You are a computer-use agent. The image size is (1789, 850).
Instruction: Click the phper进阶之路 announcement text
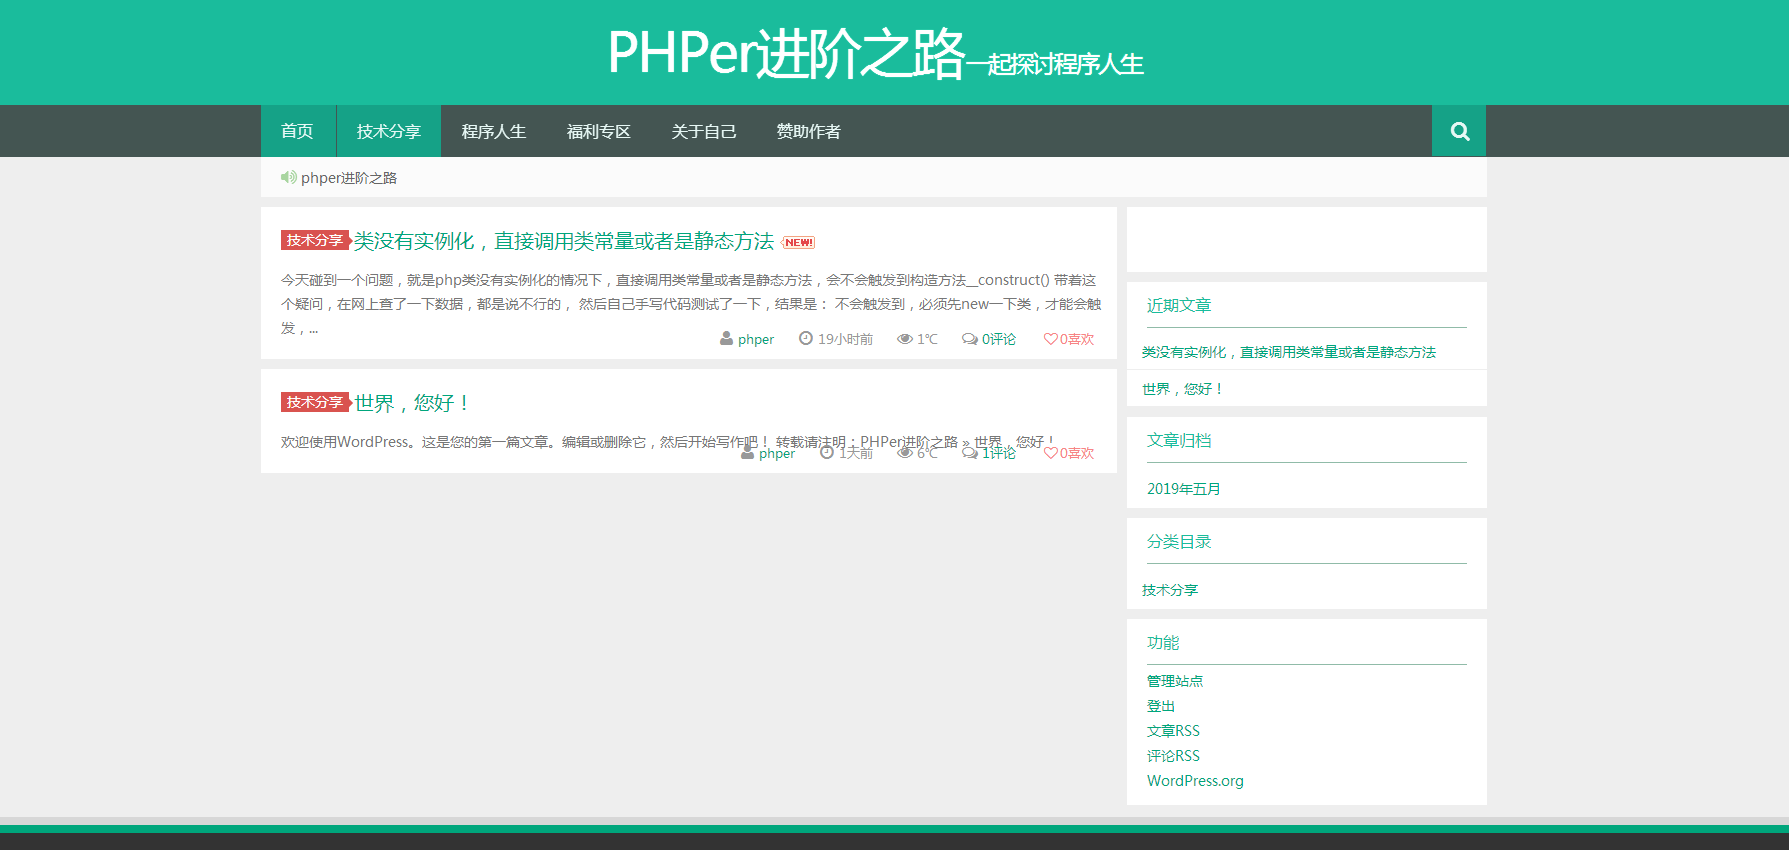(349, 178)
